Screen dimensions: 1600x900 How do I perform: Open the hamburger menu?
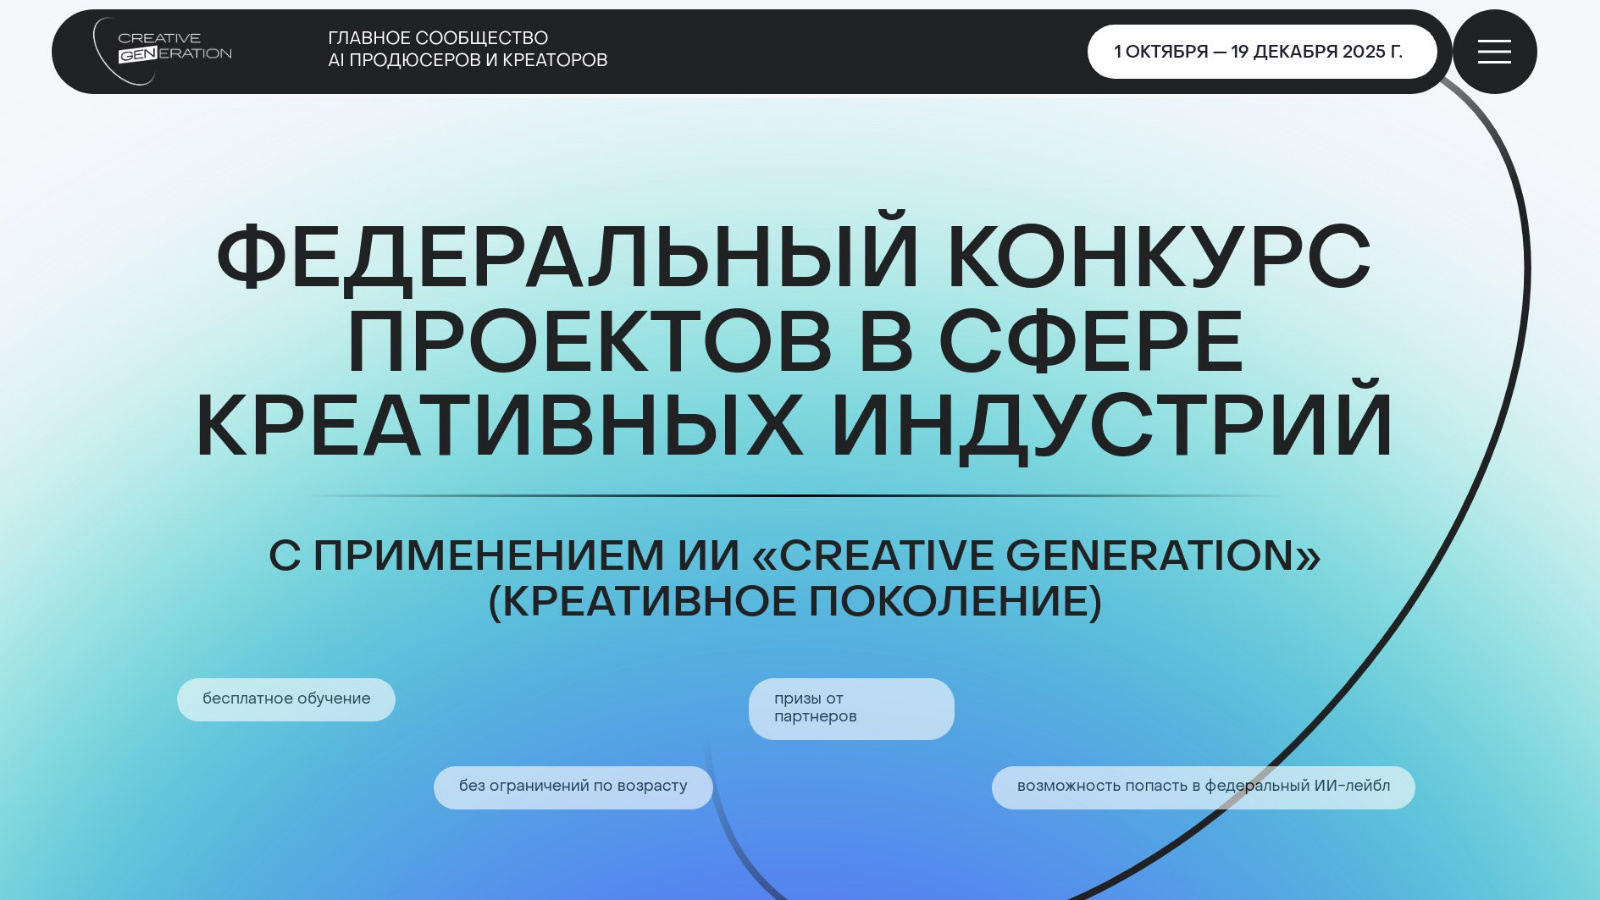(1494, 52)
